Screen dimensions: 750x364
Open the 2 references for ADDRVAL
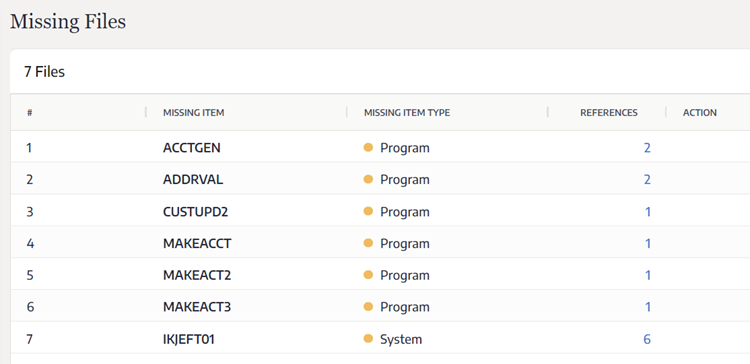tap(647, 180)
